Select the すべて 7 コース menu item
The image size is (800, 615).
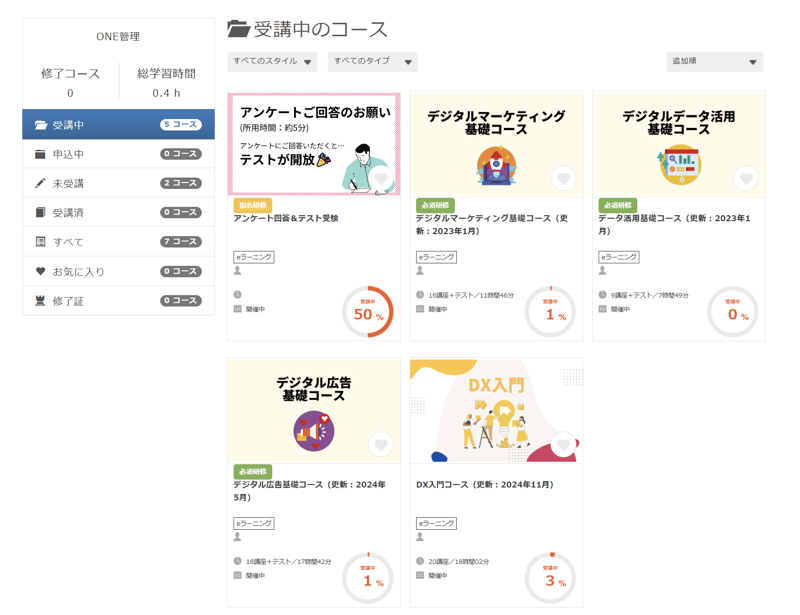[118, 242]
